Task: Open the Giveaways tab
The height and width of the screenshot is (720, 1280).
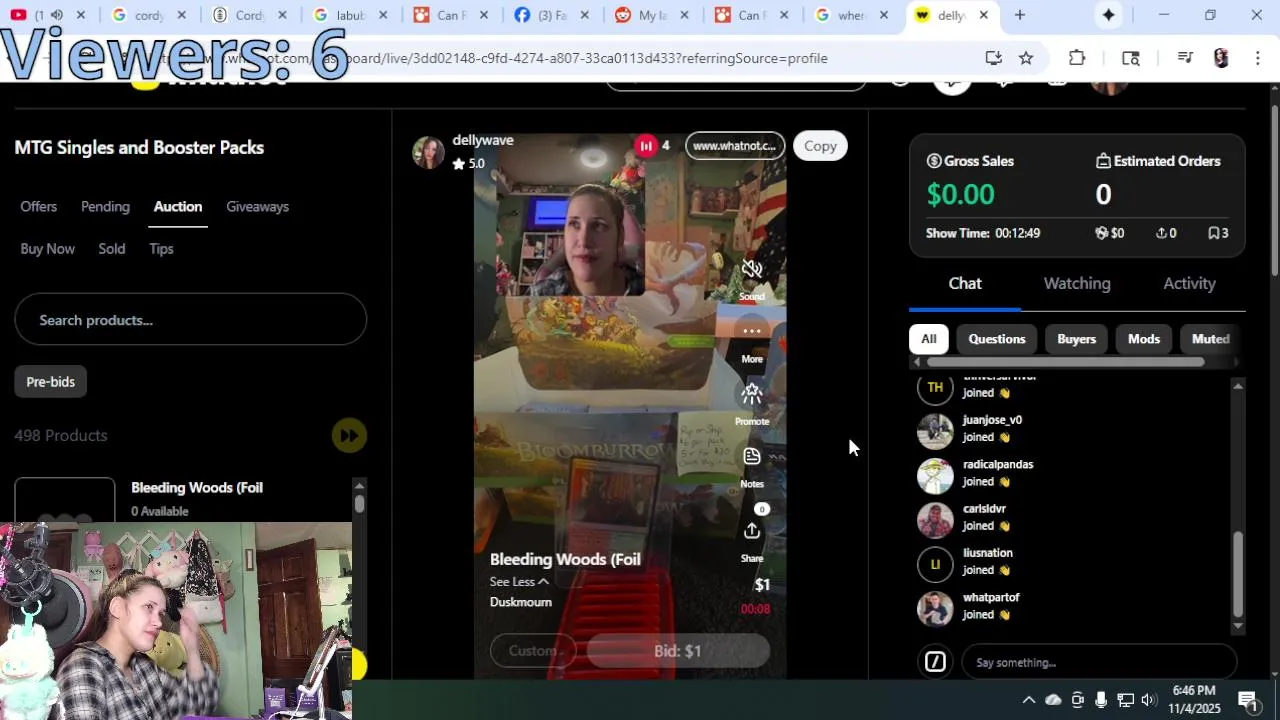Action: (x=257, y=206)
